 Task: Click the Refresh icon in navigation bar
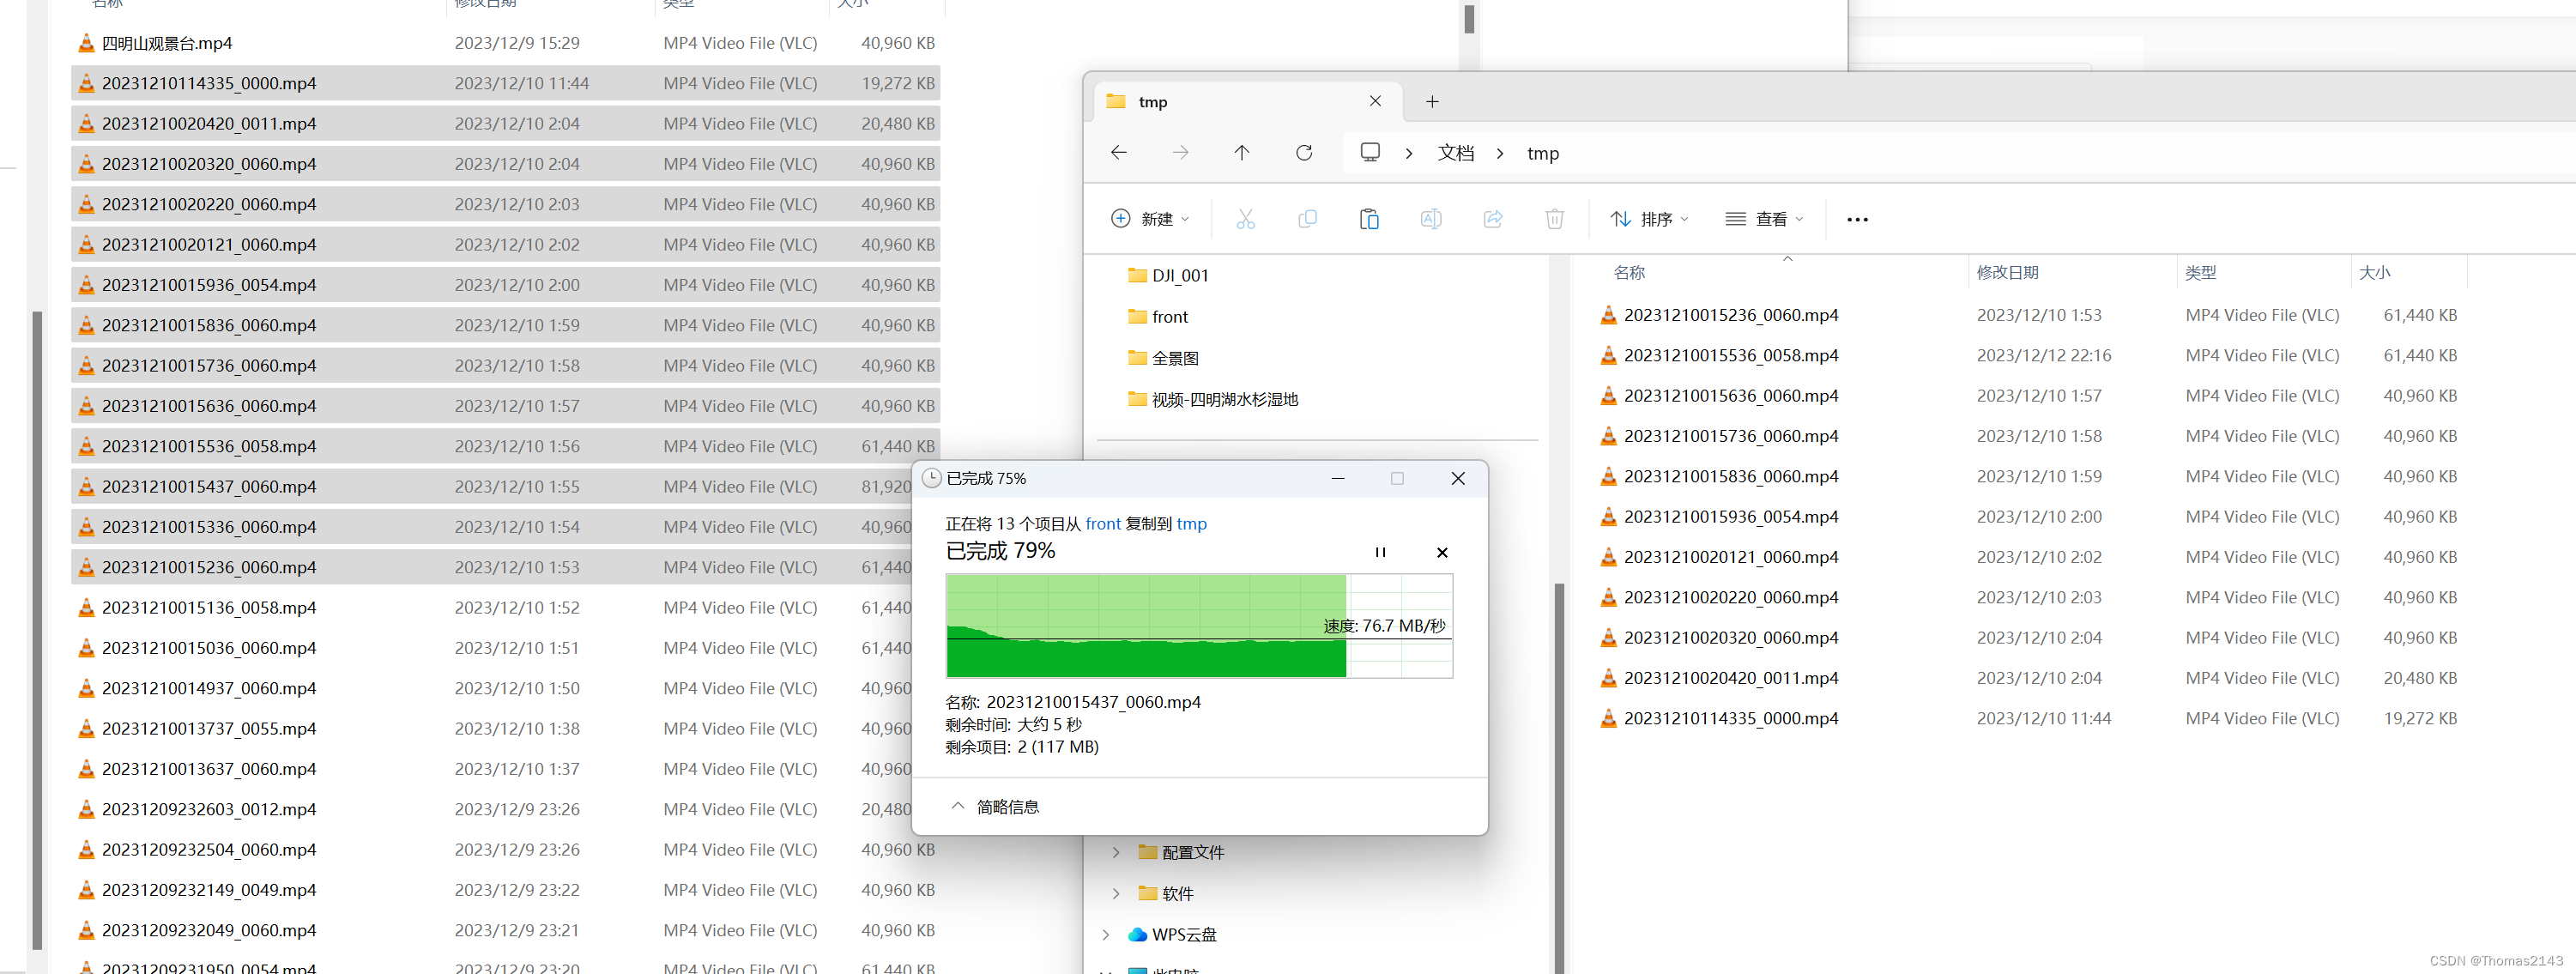point(1304,153)
